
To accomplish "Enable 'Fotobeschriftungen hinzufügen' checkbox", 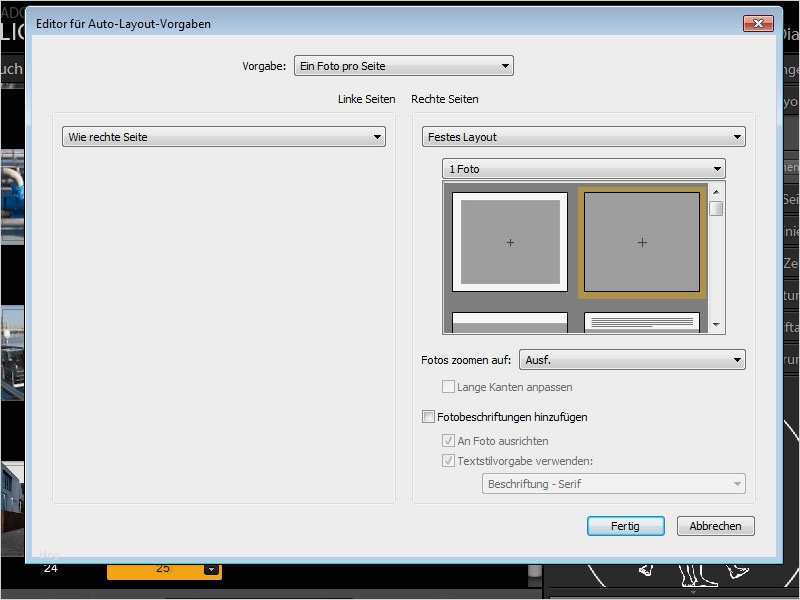I will [x=428, y=416].
